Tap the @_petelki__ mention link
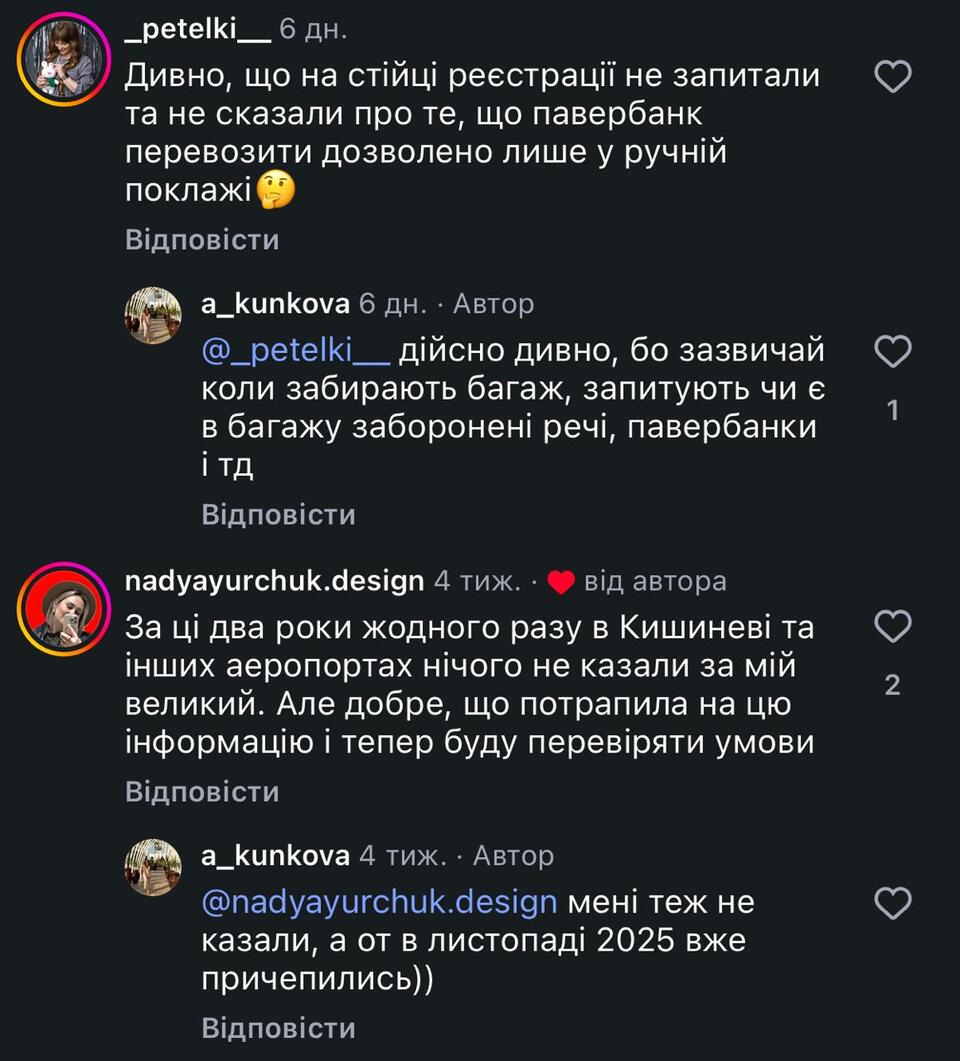This screenshot has width=960, height=1061. click(x=295, y=352)
